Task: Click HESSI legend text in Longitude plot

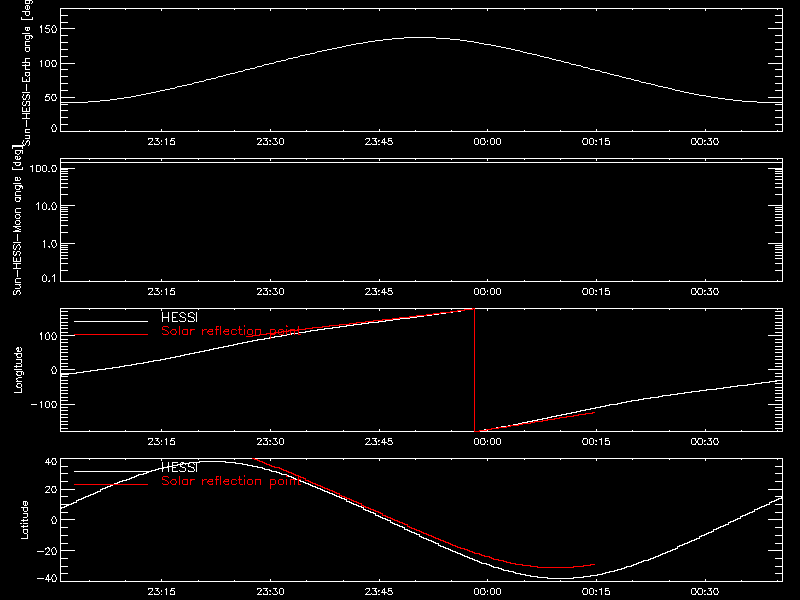Action: click(x=180, y=318)
